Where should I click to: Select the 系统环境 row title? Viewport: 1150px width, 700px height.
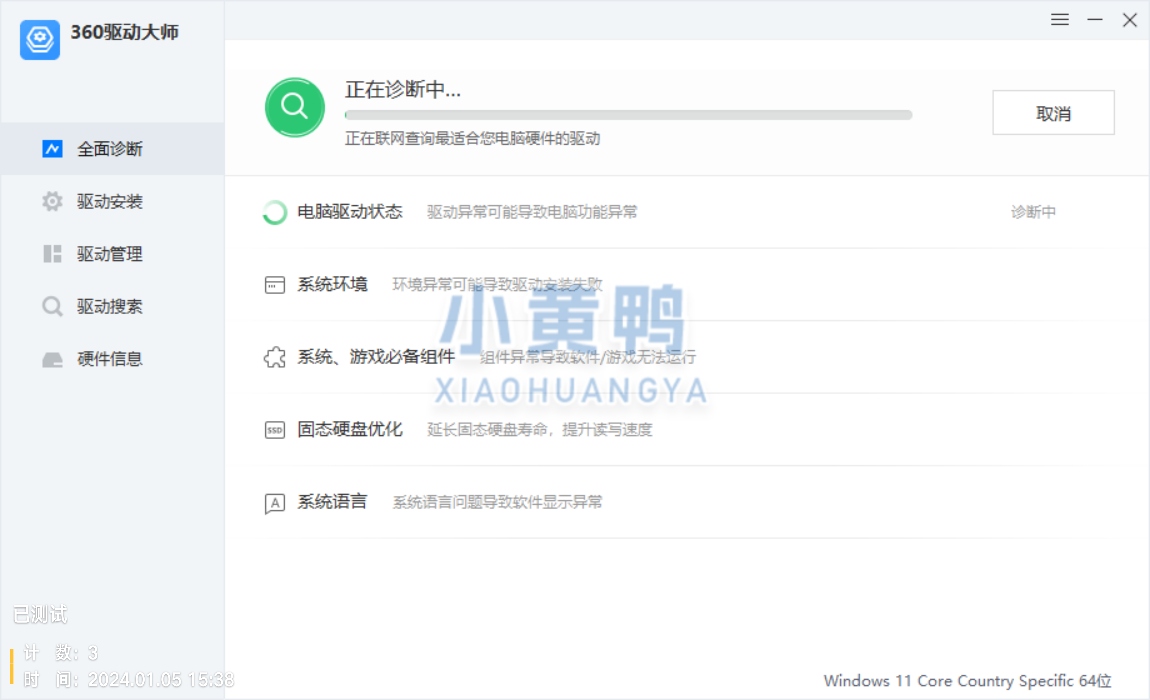pyautogui.click(x=332, y=285)
